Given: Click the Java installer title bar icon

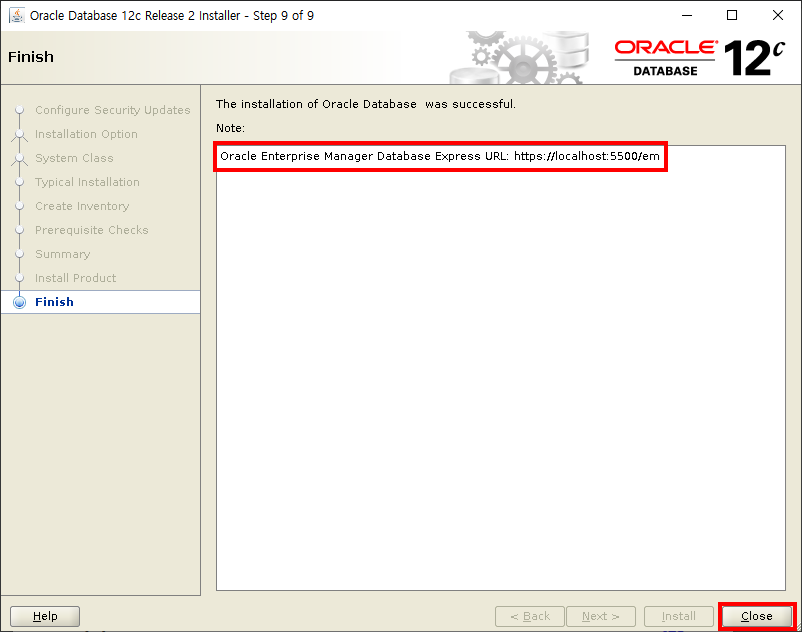Looking at the screenshot, I should (x=17, y=15).
